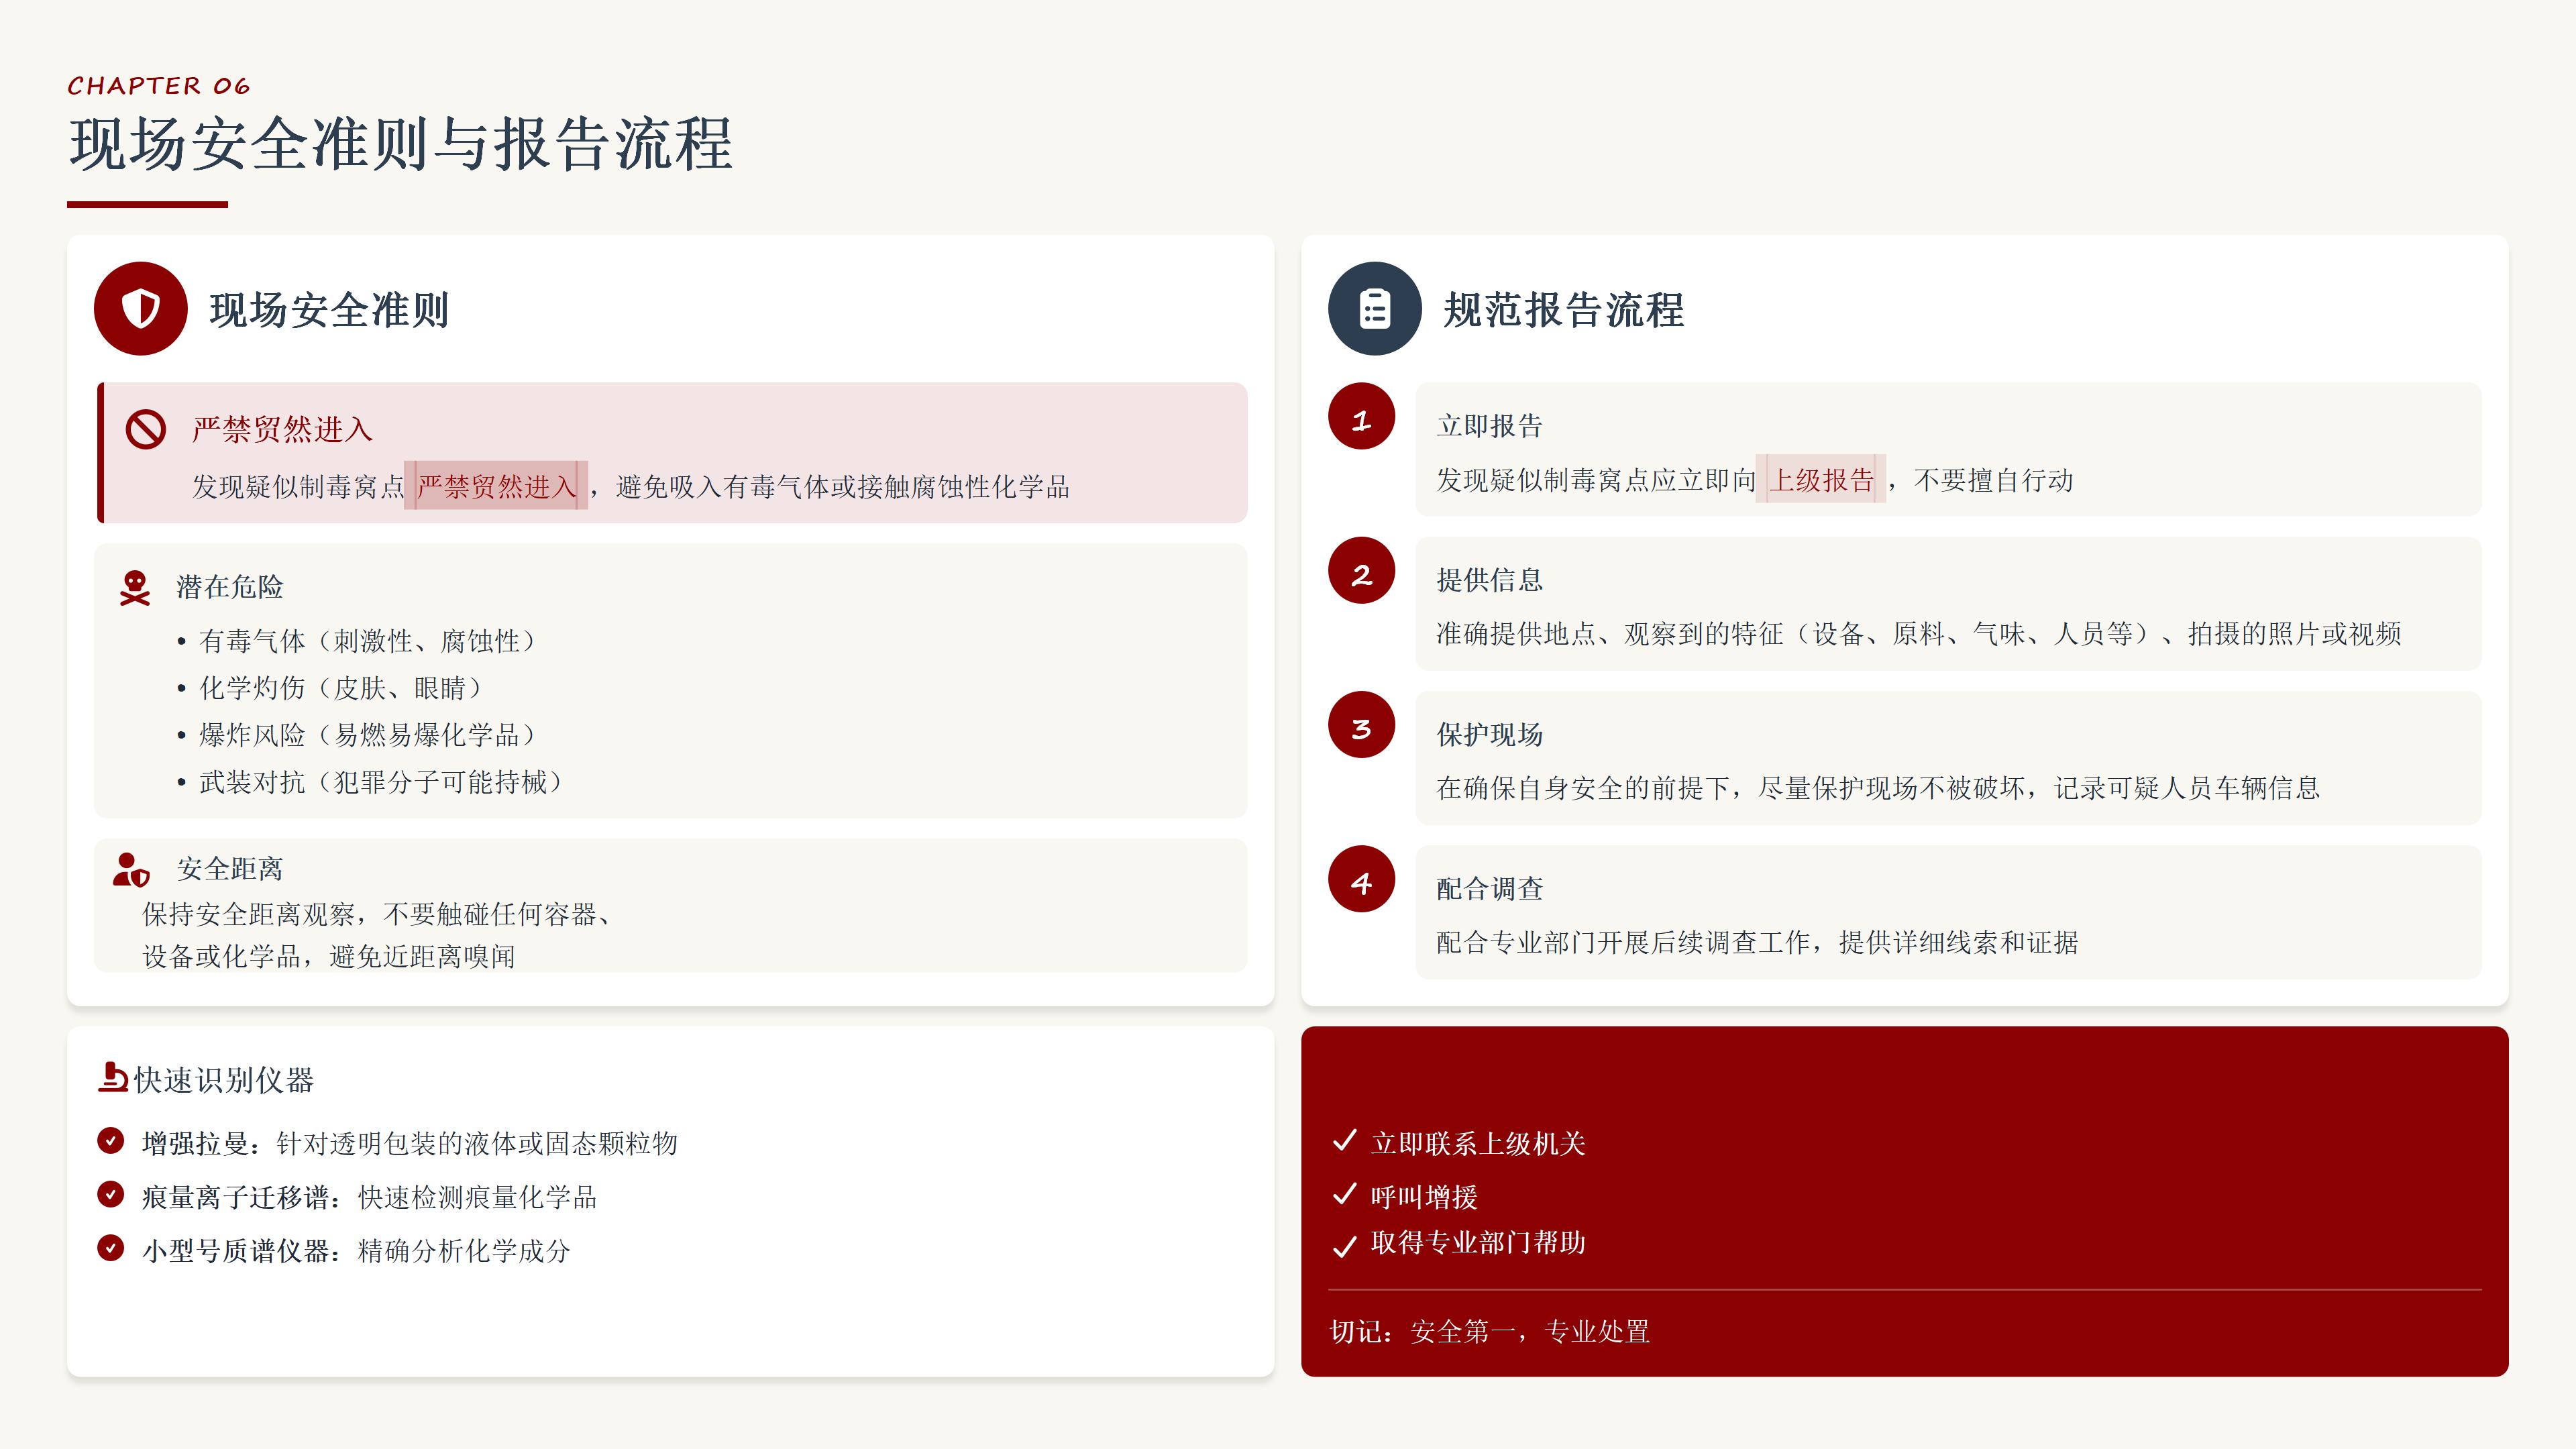Click the microscope icon beside 快速识别仪器
Image resolution: width=2576 pixels, height=1449 pixels.
(113, 1078)
